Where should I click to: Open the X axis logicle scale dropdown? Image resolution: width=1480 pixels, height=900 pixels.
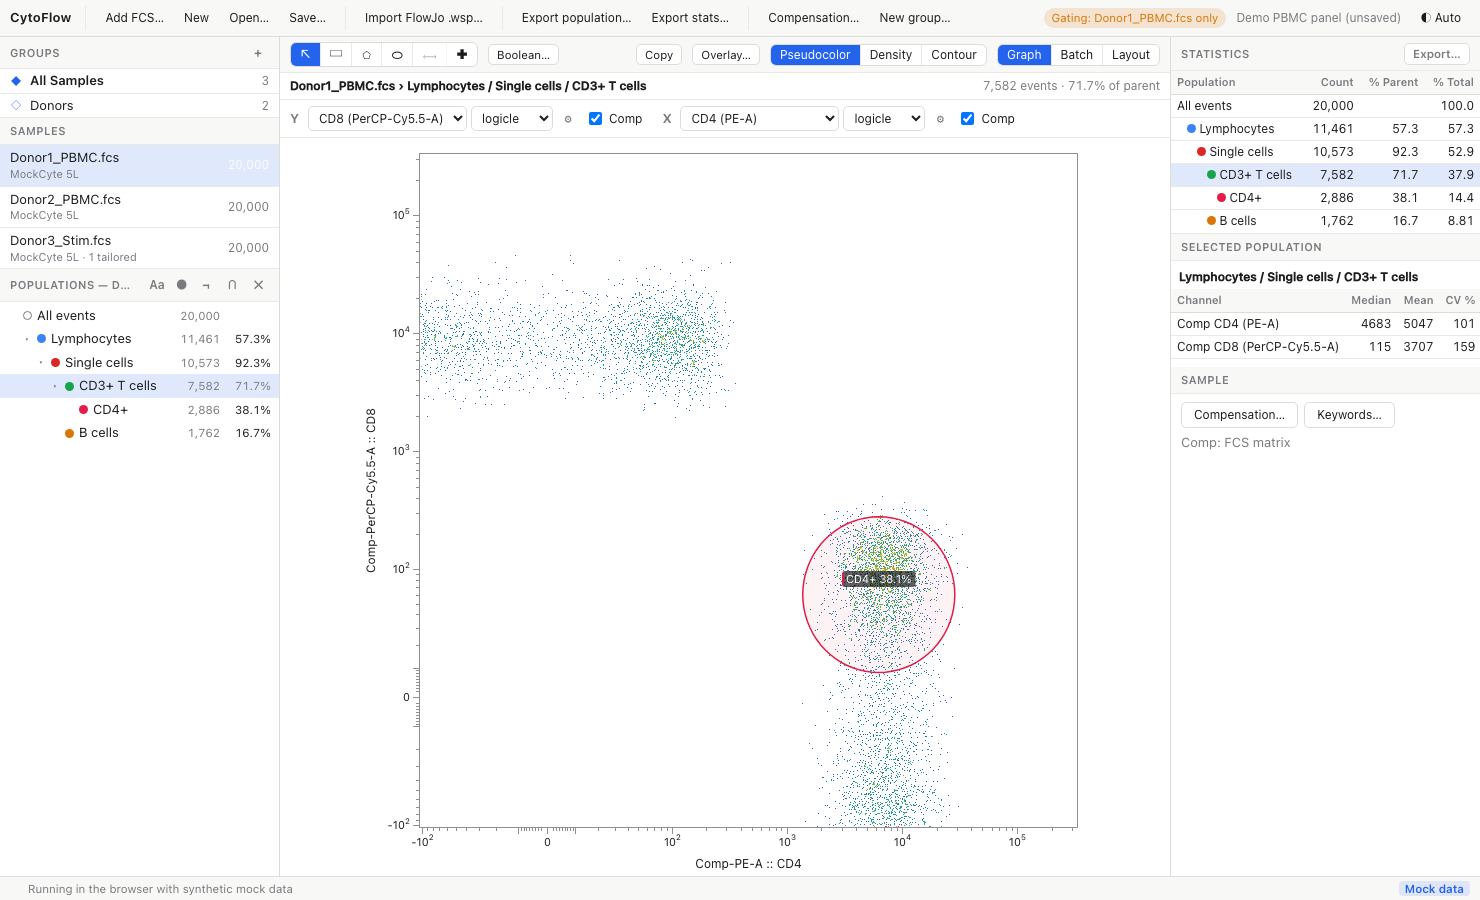[x=884, y=119]
